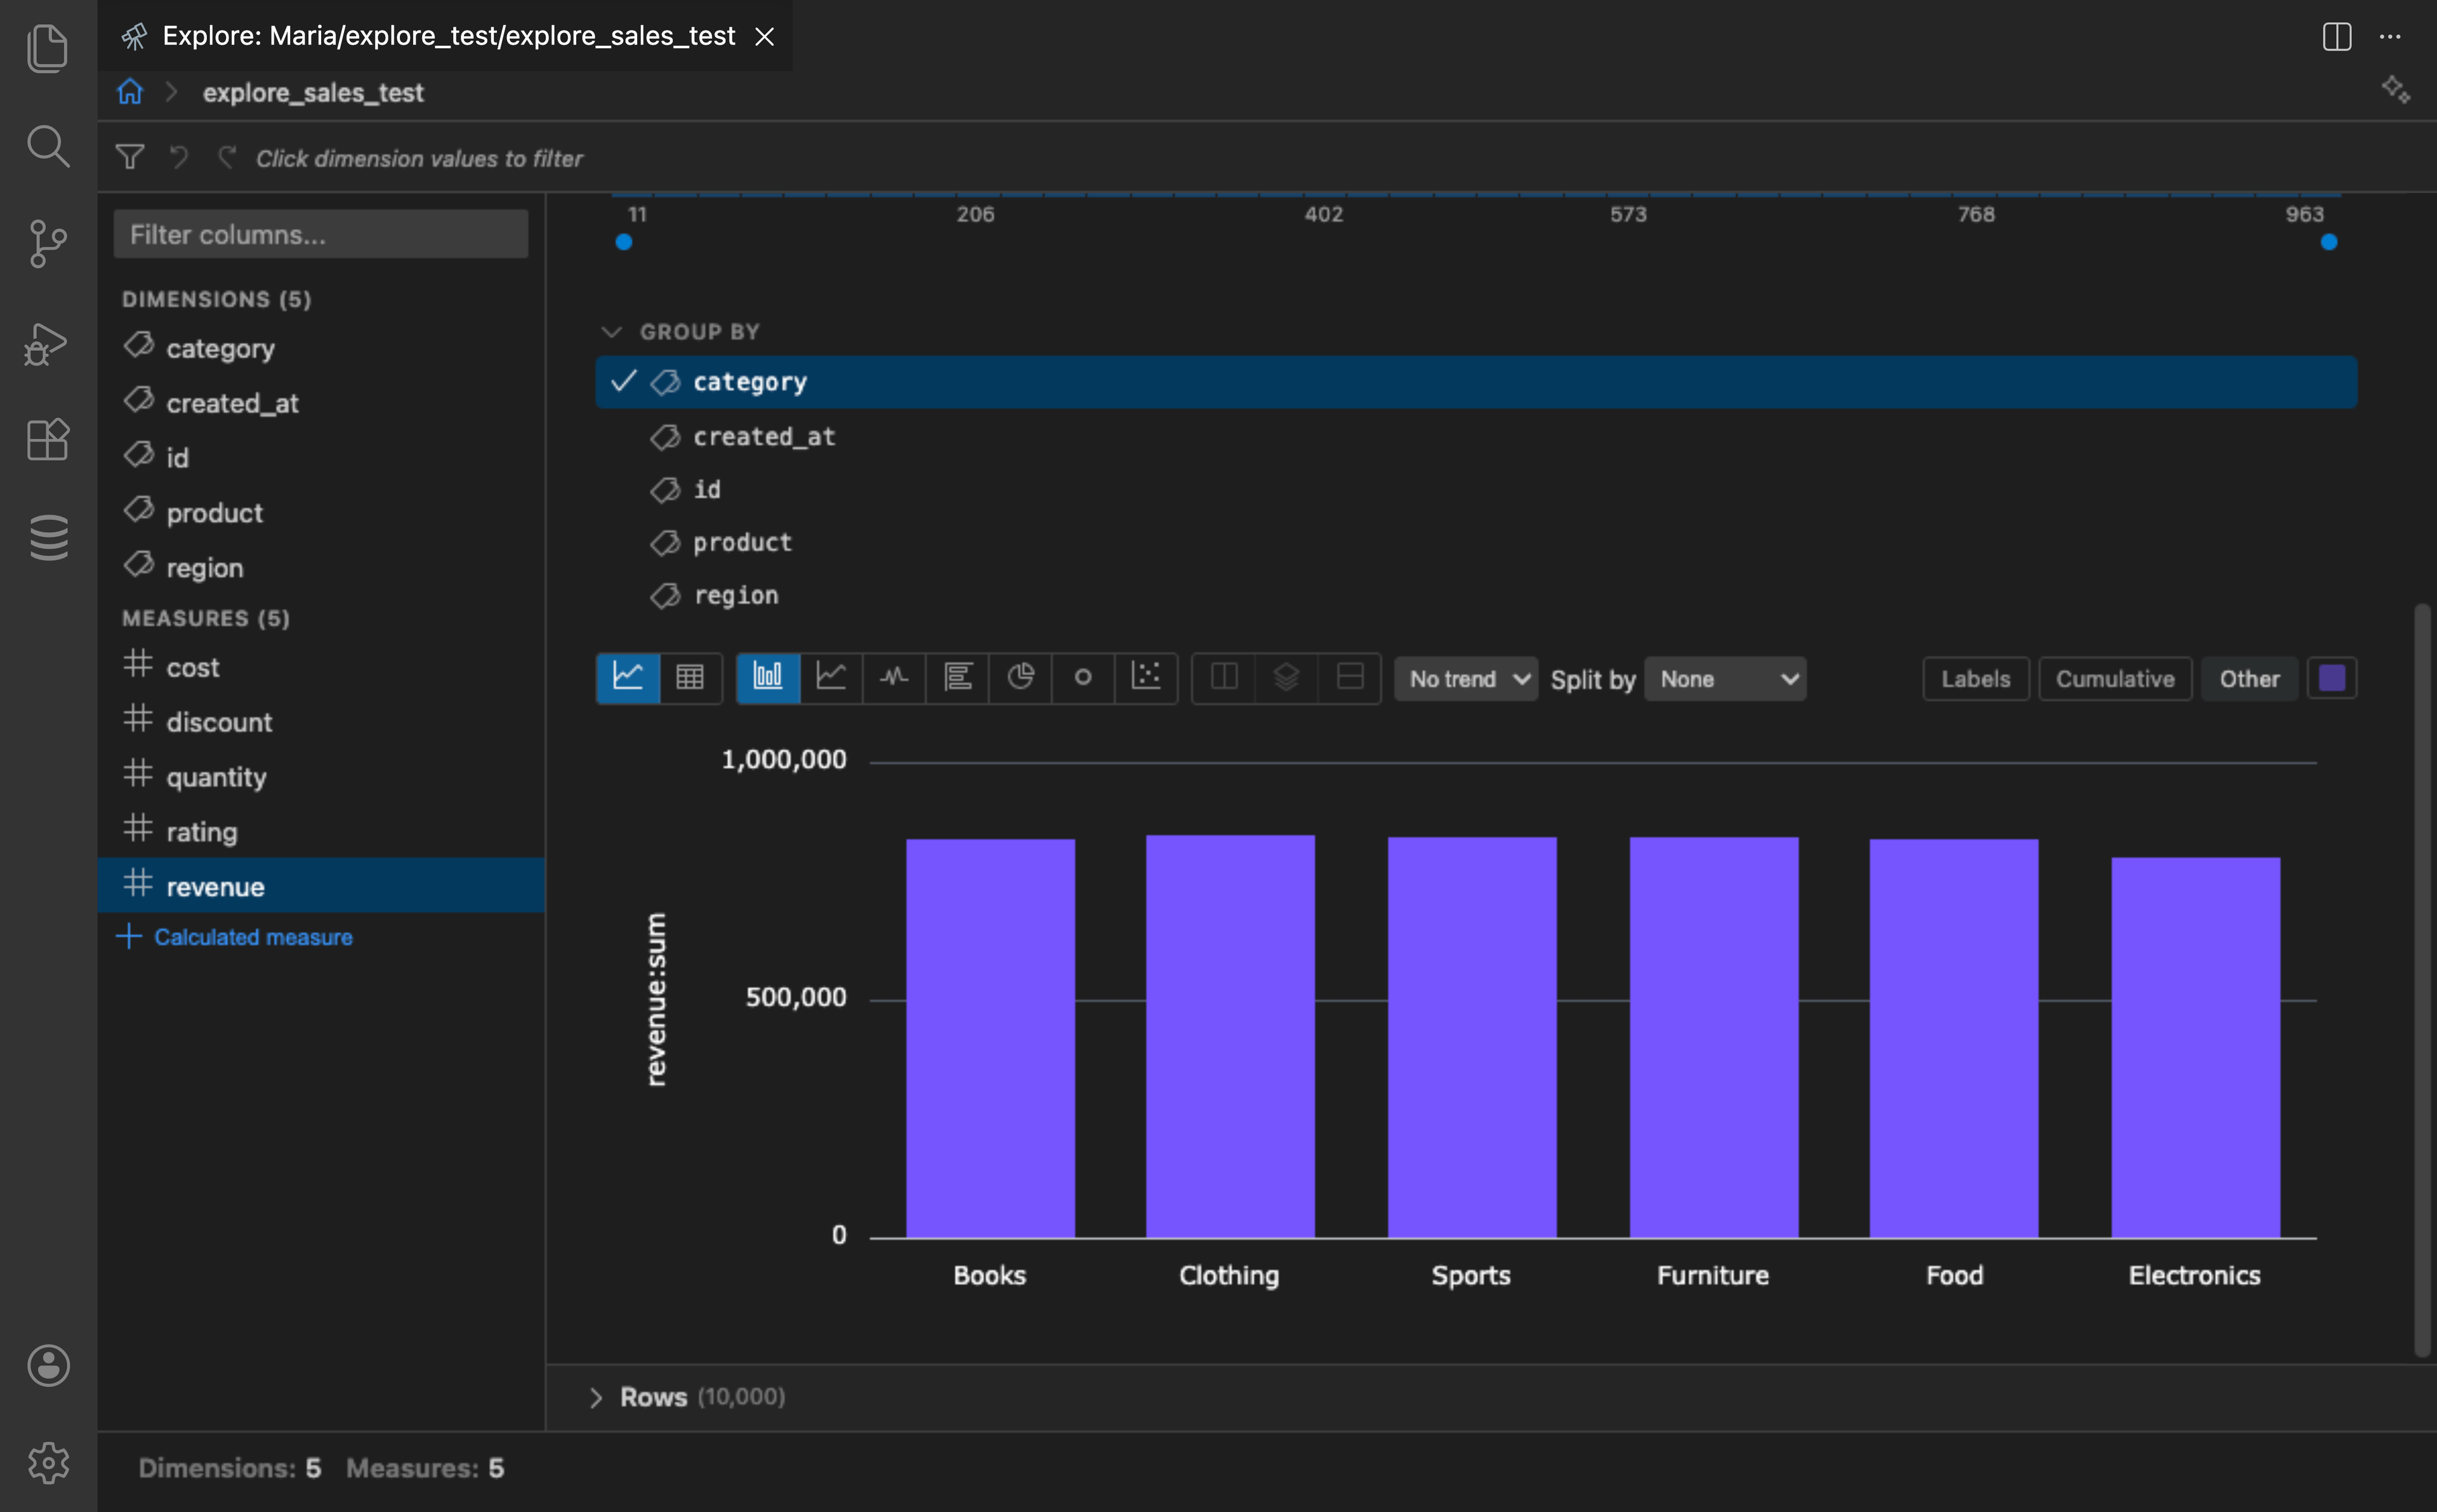Image resolution: width=2437 pixels, height=1512 pixels.
Task: Open the Split by None dropdown
Action: tap(1726, 678)
